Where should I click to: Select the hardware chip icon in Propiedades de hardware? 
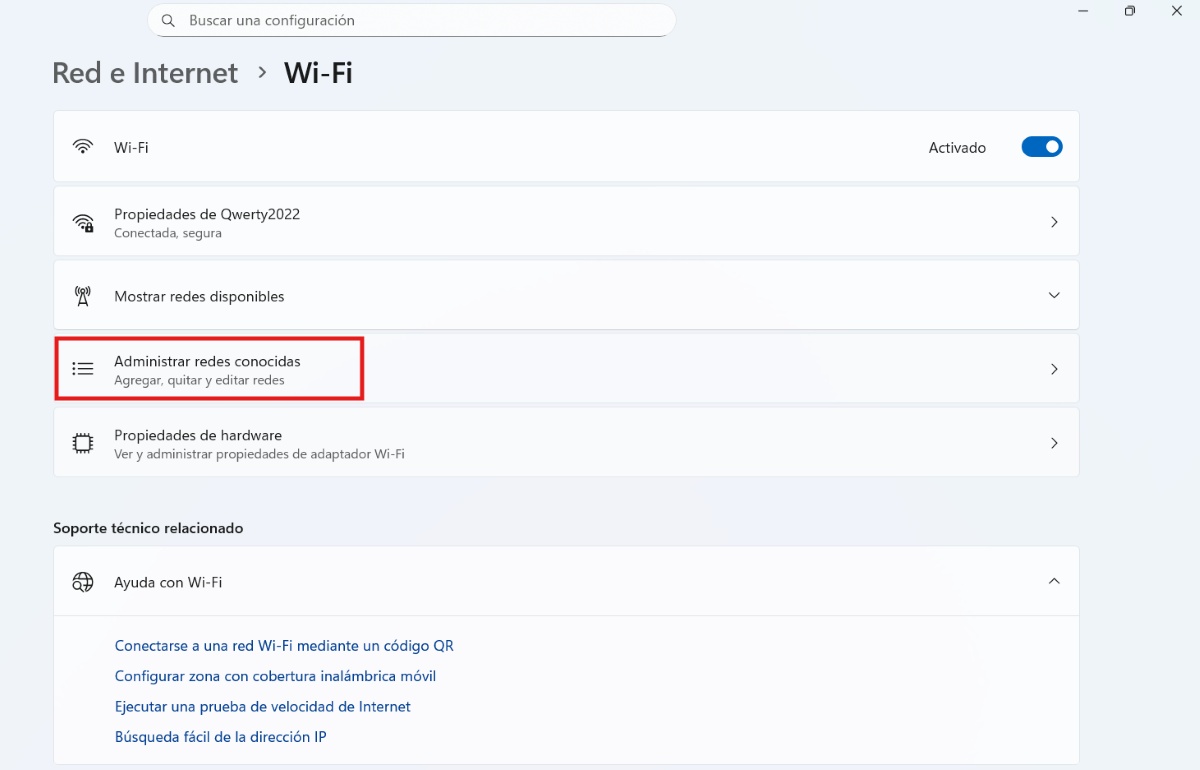pos(82,442)
